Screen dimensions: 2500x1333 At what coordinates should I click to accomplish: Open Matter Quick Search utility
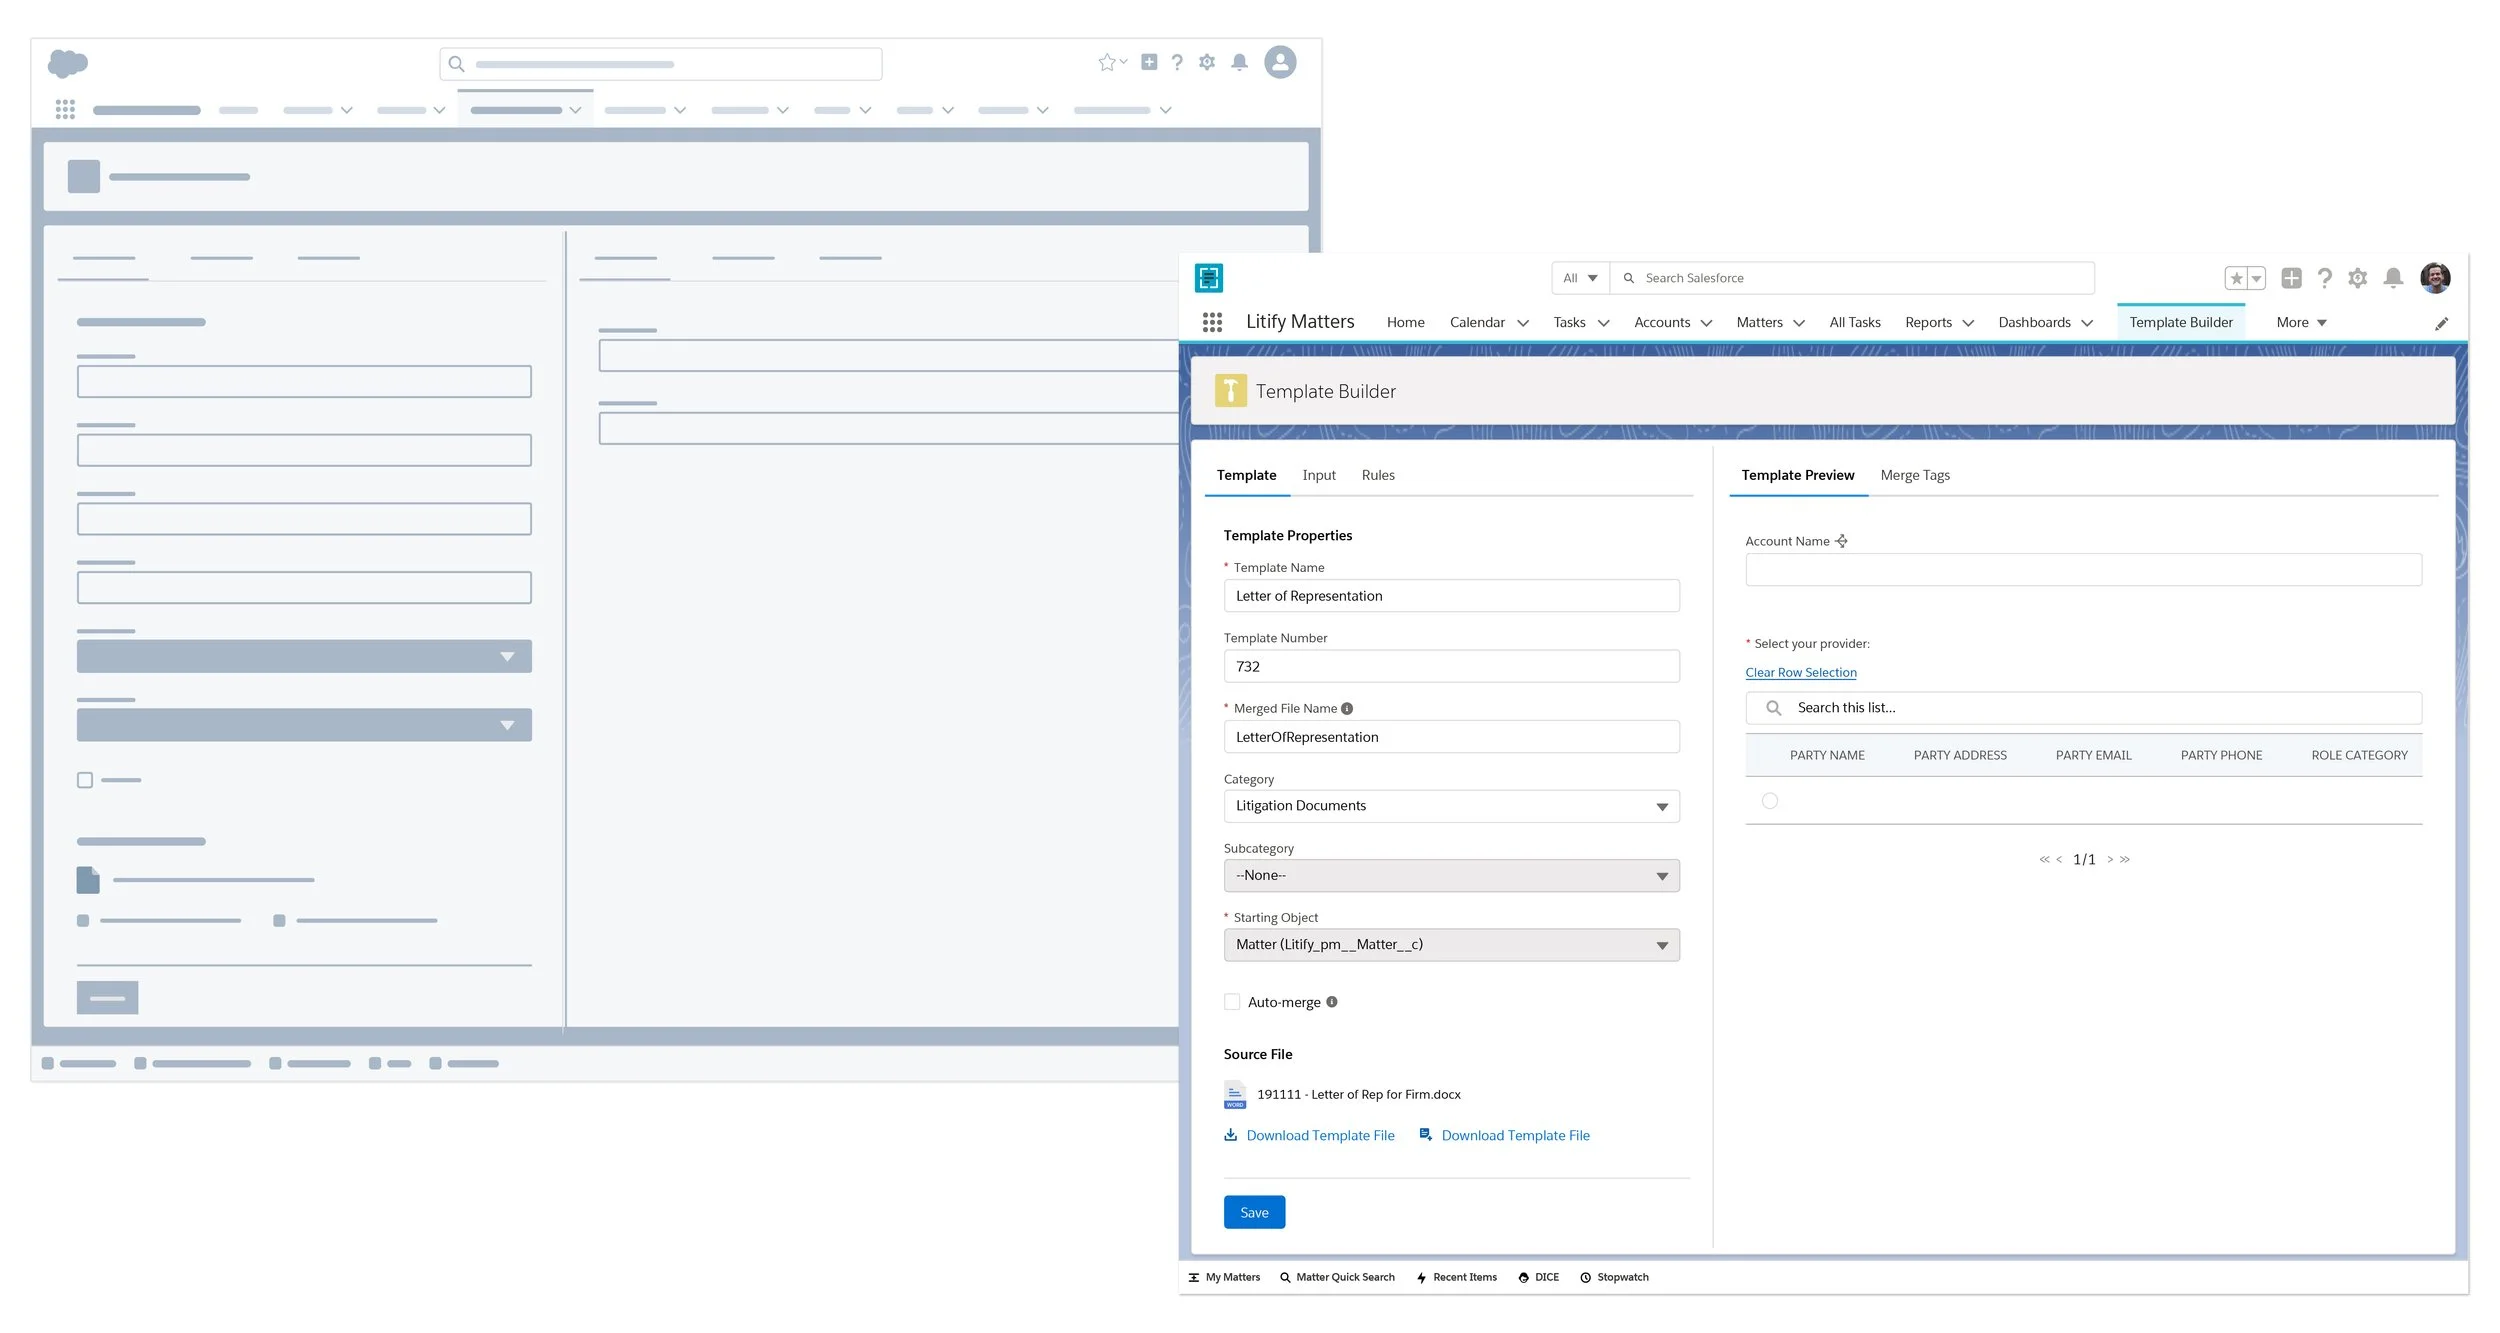pyautogui.click(x=1337, y=1277)
